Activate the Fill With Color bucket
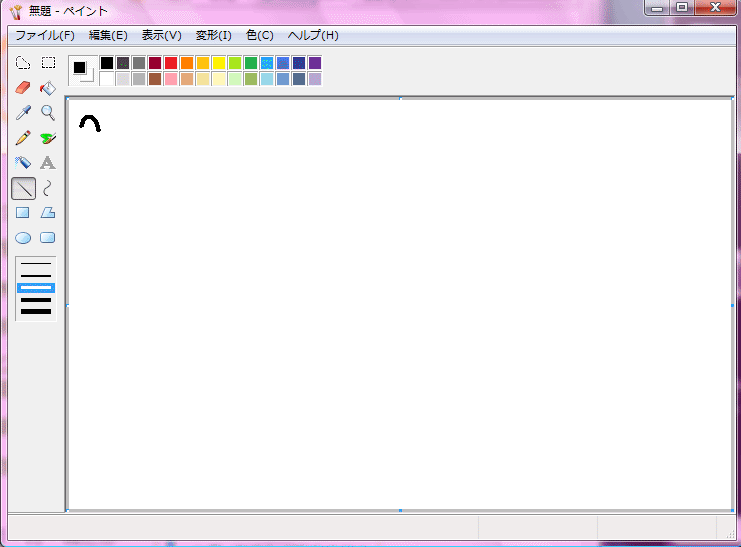741x547 pixels. [47, 88]
